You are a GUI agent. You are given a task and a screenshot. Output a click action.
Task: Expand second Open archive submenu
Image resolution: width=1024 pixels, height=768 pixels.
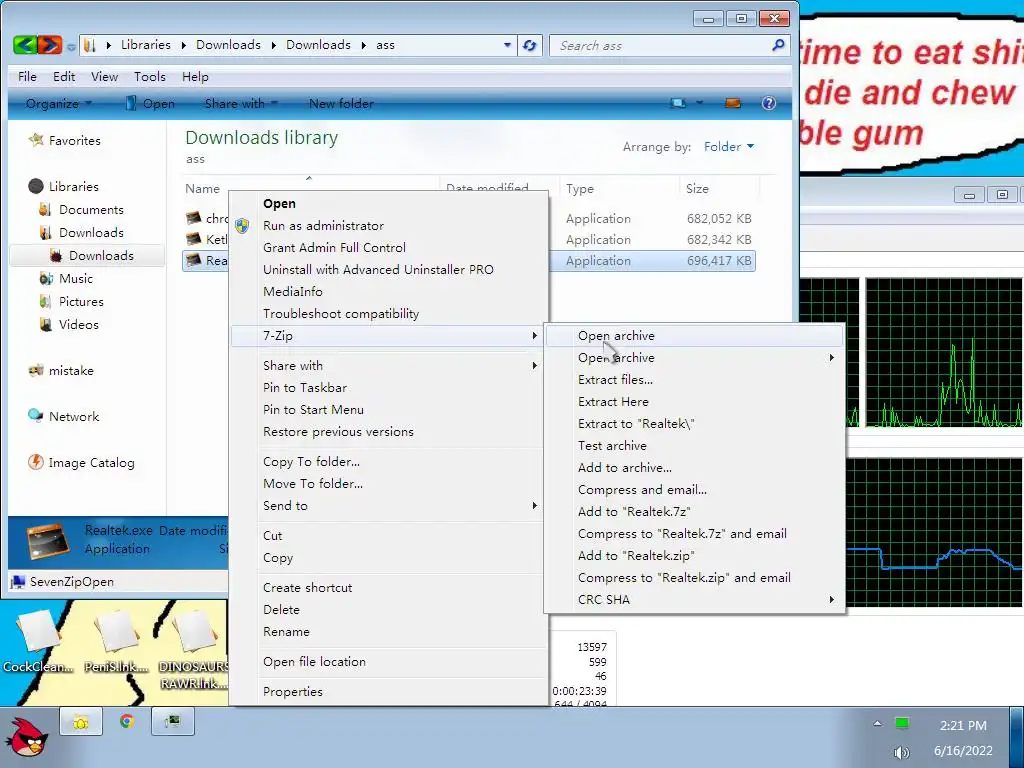pyautogui.click(x=831, y=358)
